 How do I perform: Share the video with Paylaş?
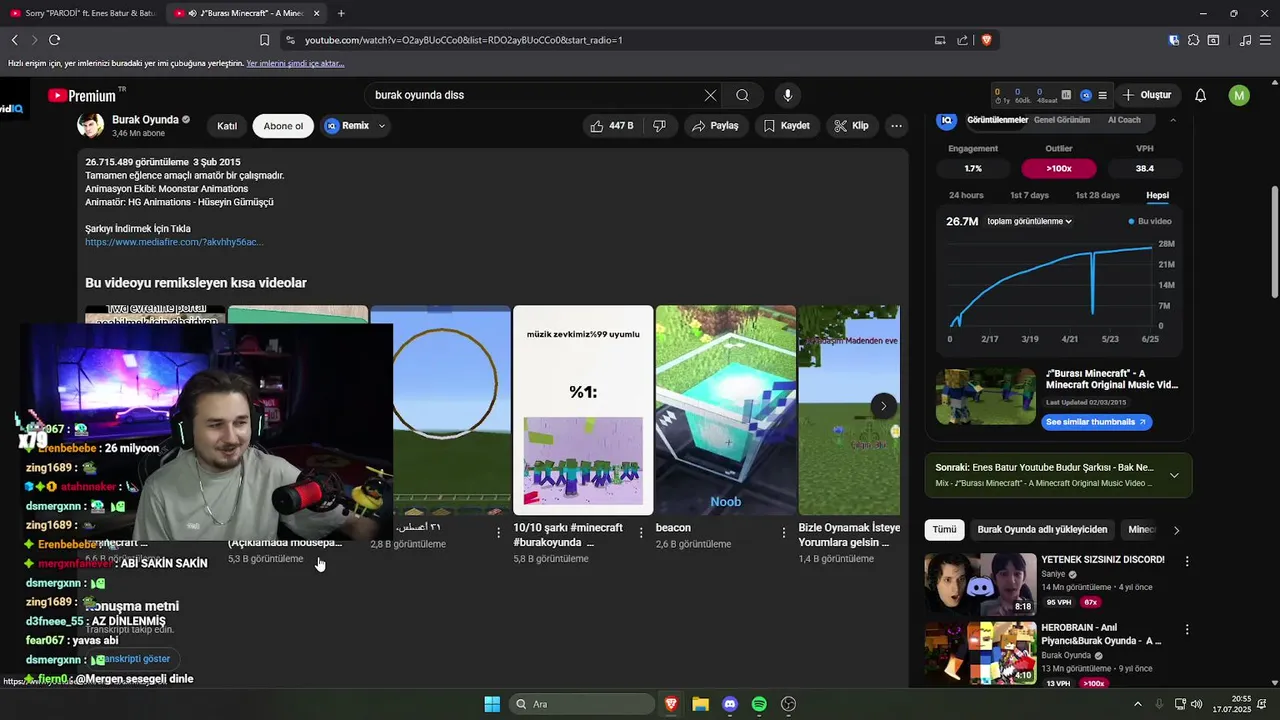[x=716, y=126]
